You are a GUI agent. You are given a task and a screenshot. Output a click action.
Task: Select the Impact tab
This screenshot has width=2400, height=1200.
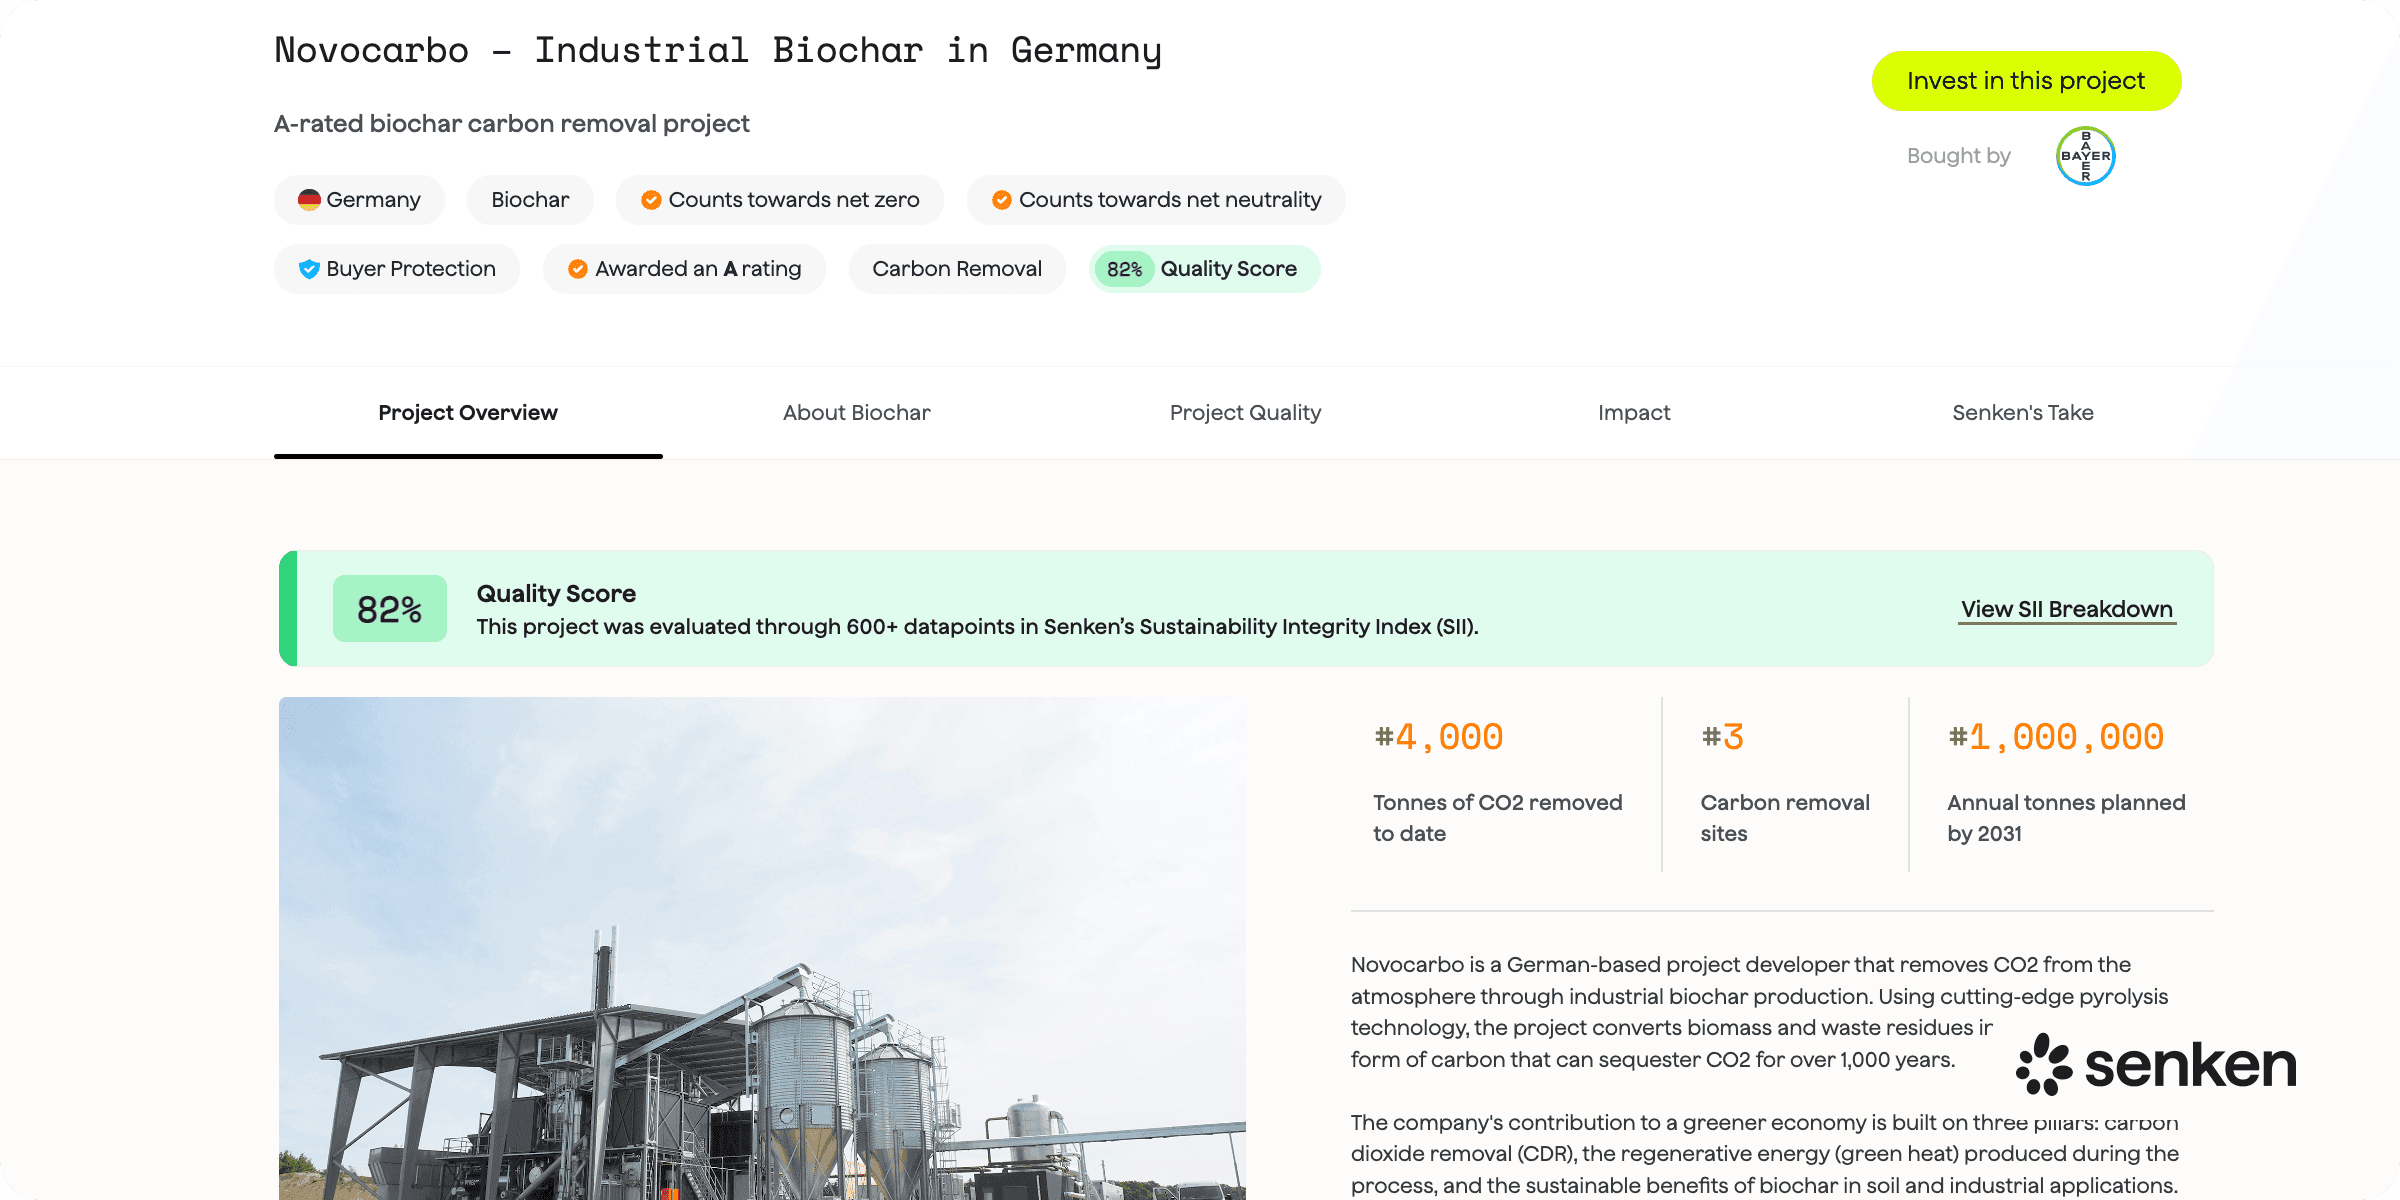point(1634,413)
